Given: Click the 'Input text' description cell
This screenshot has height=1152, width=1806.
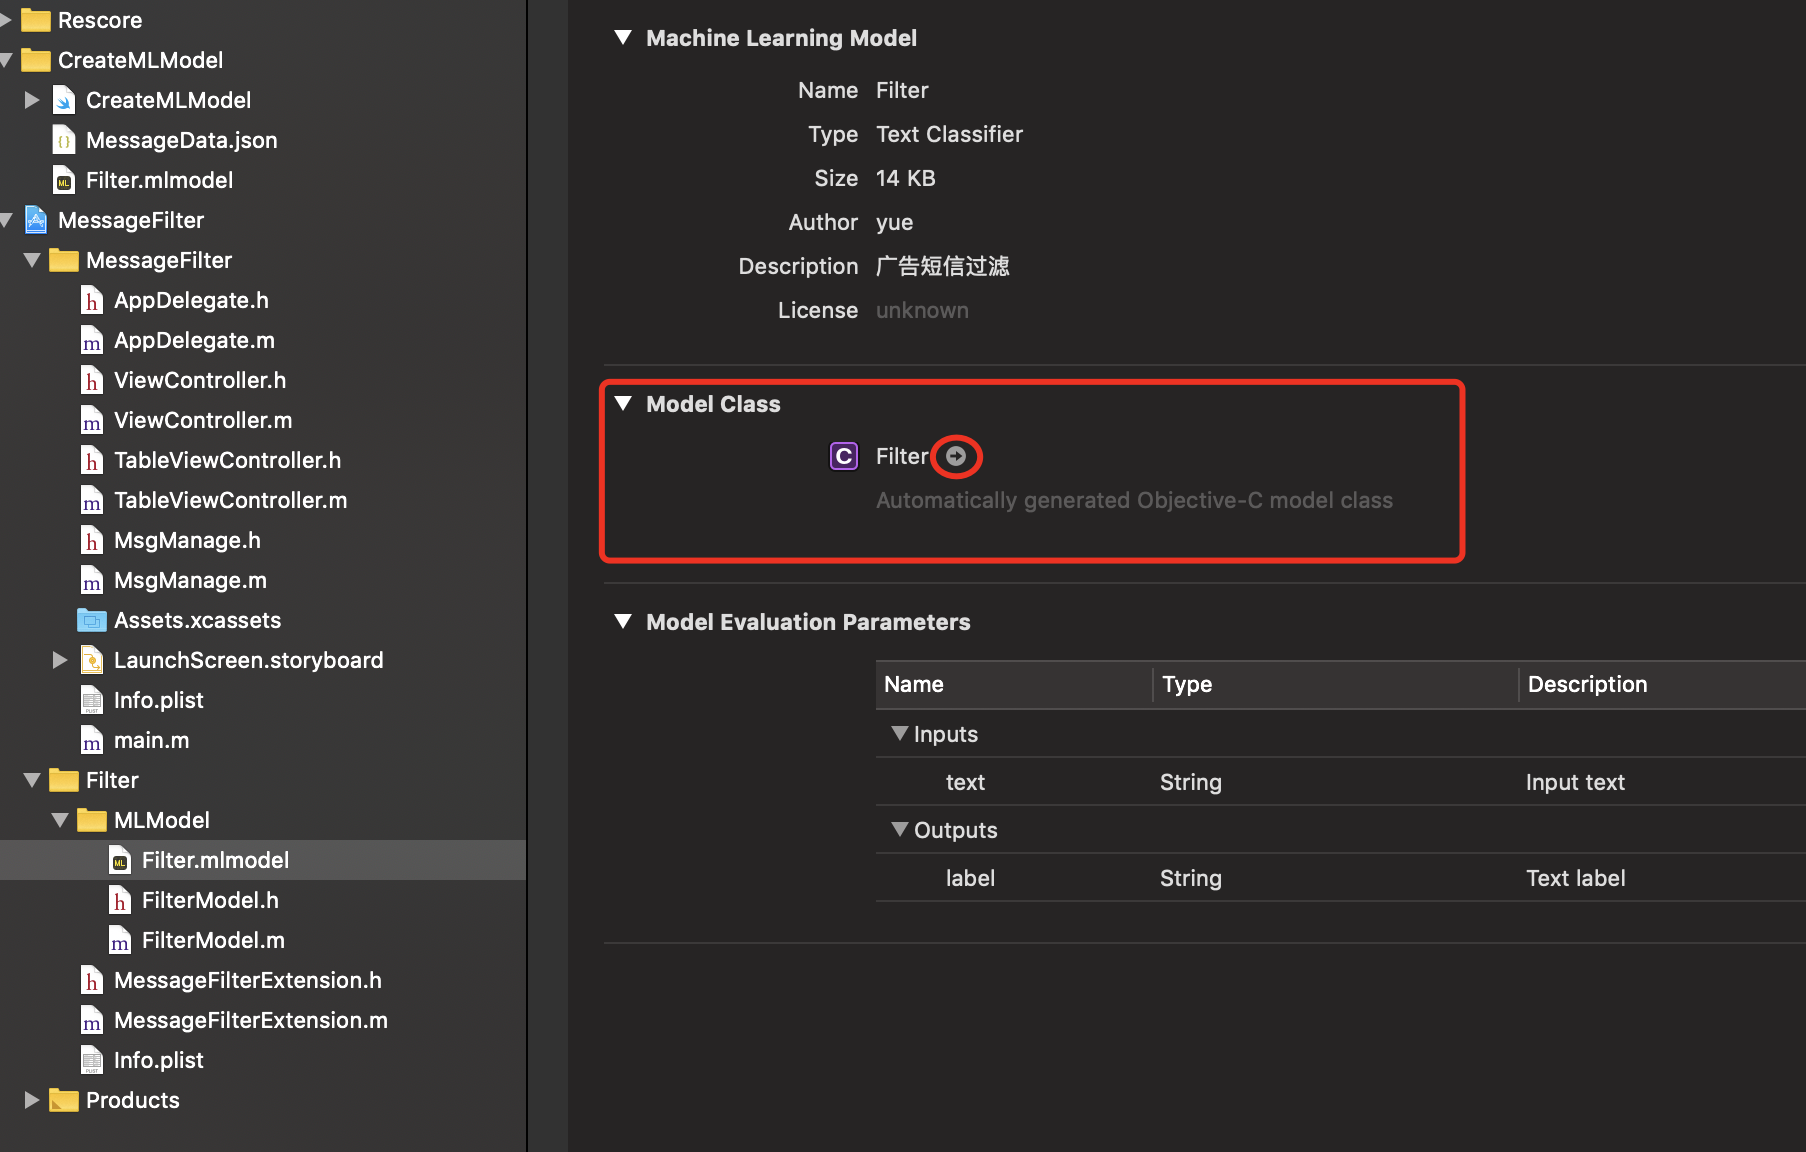Looking at the screenshot, I should pyautogui.click(x=1575, y=782).
